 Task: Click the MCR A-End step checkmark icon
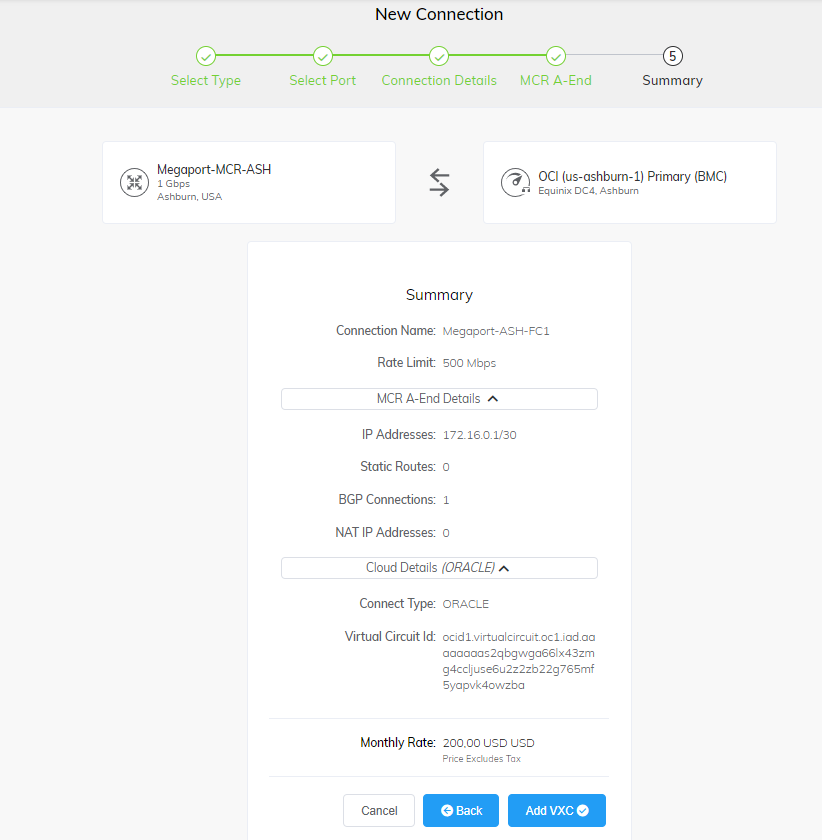pos(556,56)
